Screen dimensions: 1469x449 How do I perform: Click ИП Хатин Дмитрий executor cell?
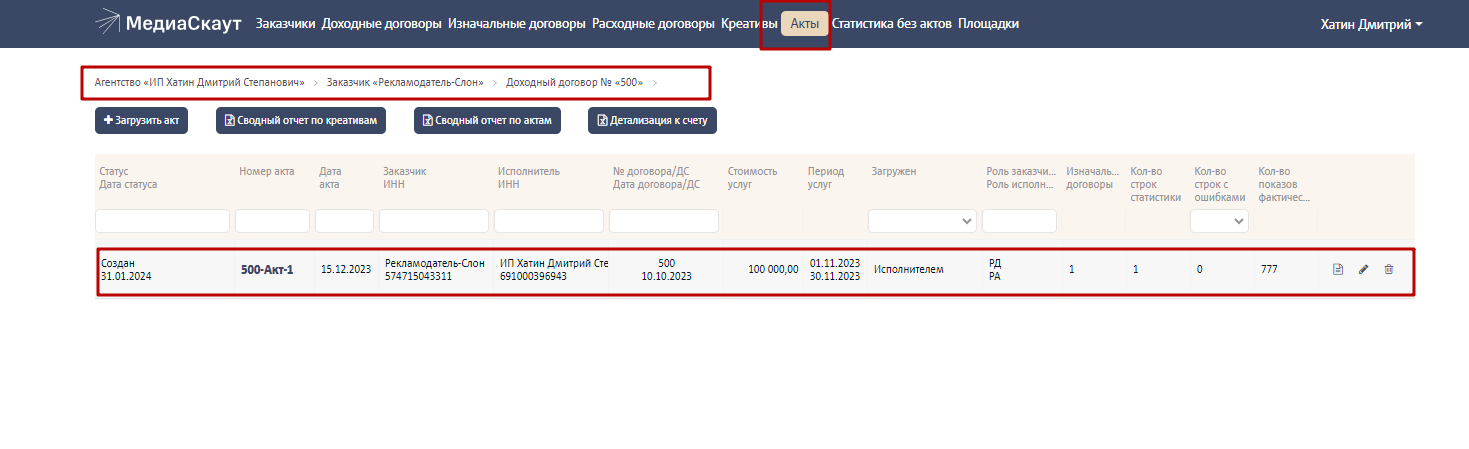click(554, 263)
